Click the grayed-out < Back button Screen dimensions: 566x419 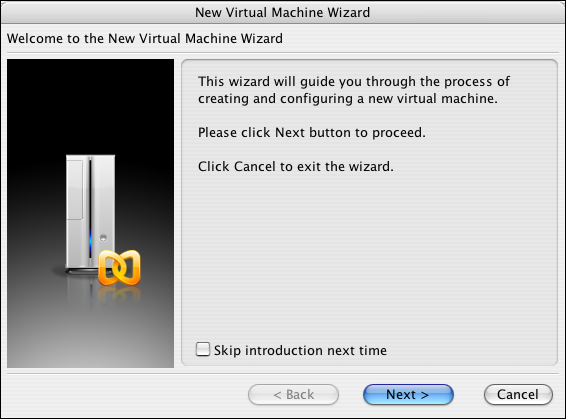tap(293, 394)
